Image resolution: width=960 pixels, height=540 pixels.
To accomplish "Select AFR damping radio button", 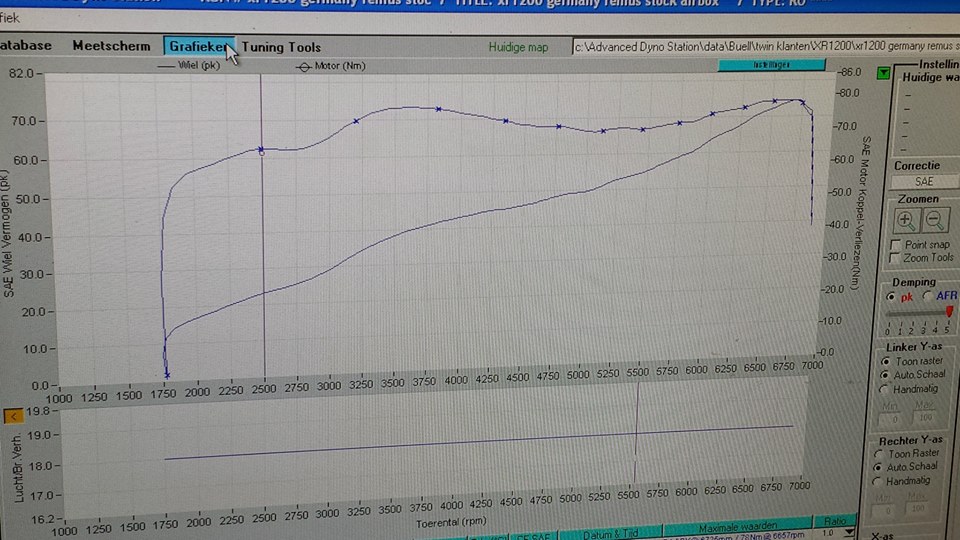I will [x=928, y=297].
